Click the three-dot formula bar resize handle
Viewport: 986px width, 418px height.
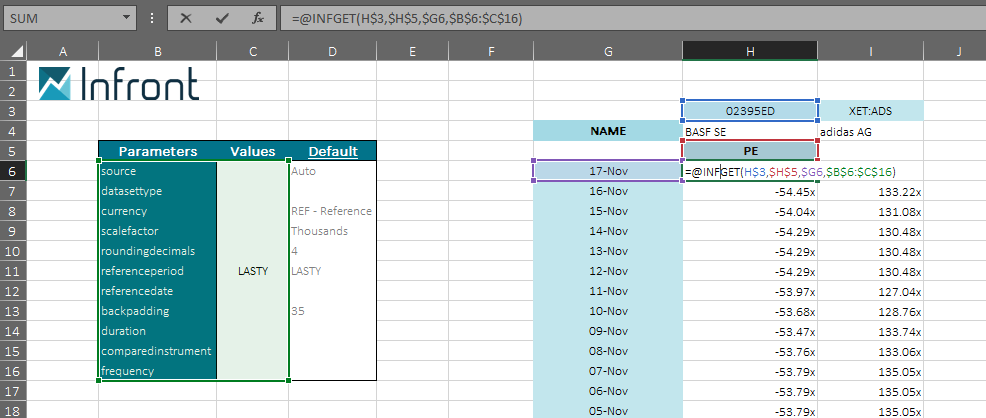[x=151, y=18]
